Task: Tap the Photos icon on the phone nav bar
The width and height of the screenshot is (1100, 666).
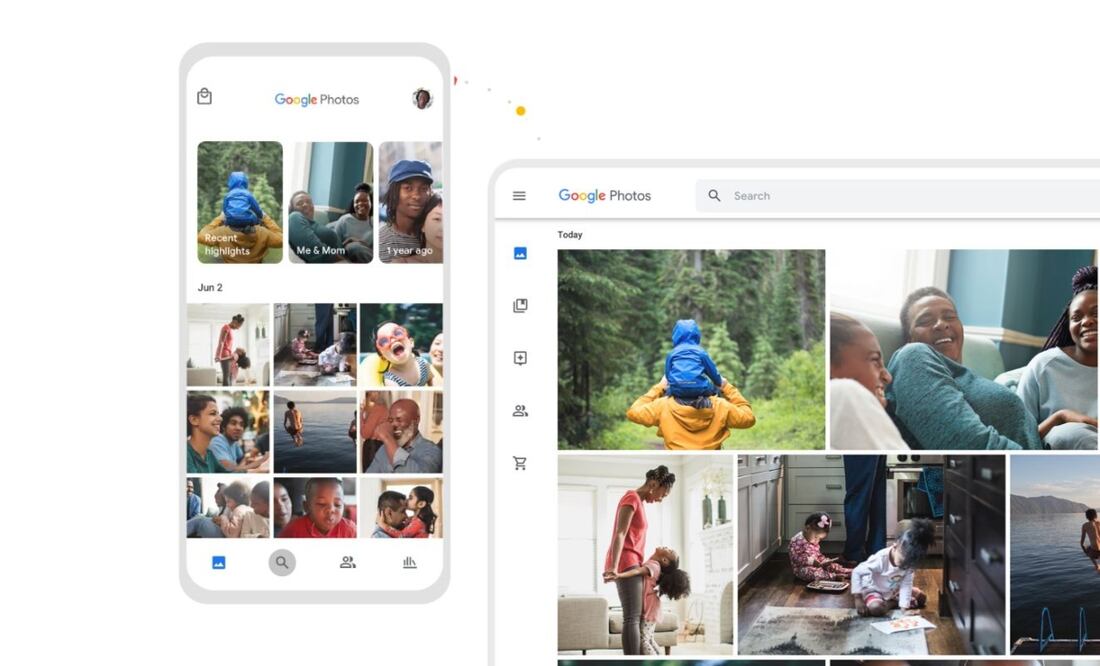Action: 218,562
